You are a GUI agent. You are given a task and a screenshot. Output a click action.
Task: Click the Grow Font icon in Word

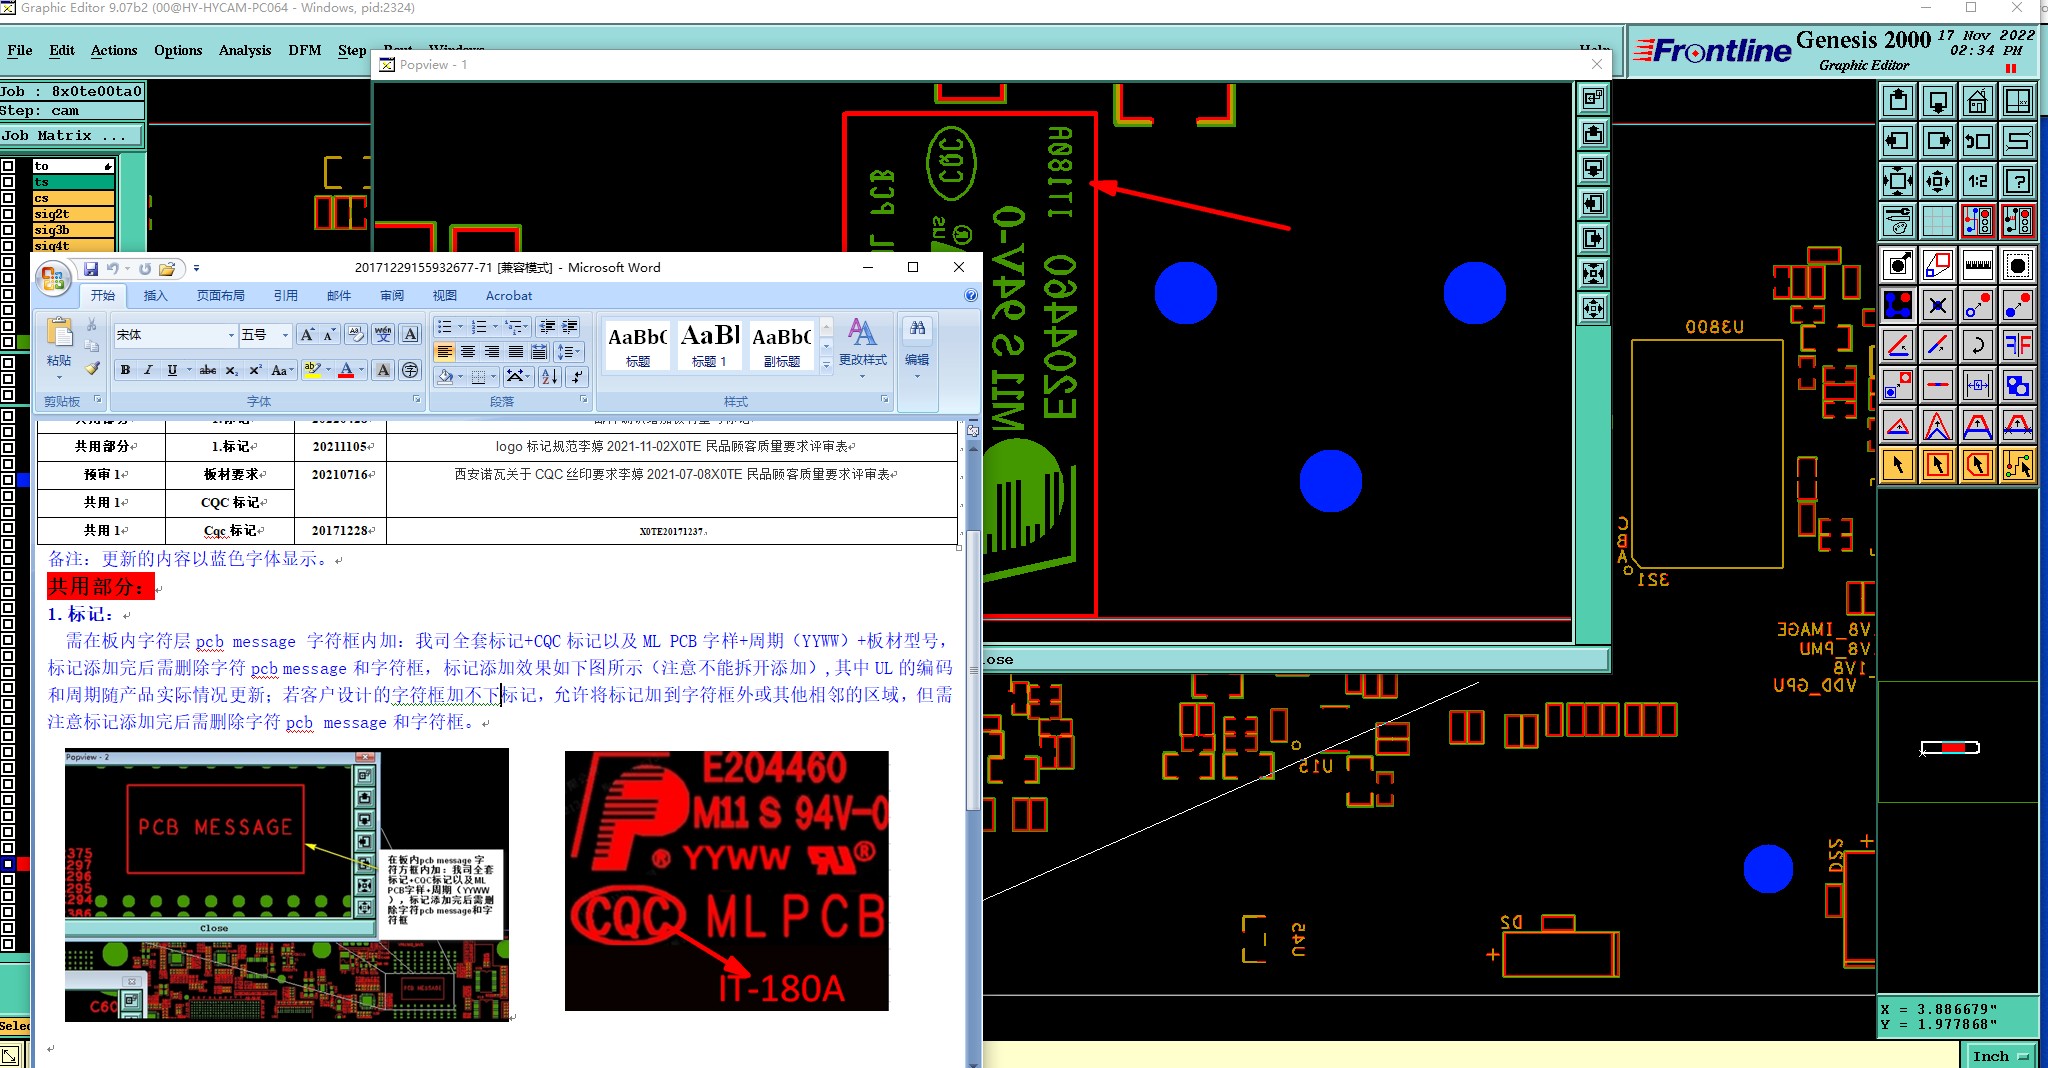(307, 334)
